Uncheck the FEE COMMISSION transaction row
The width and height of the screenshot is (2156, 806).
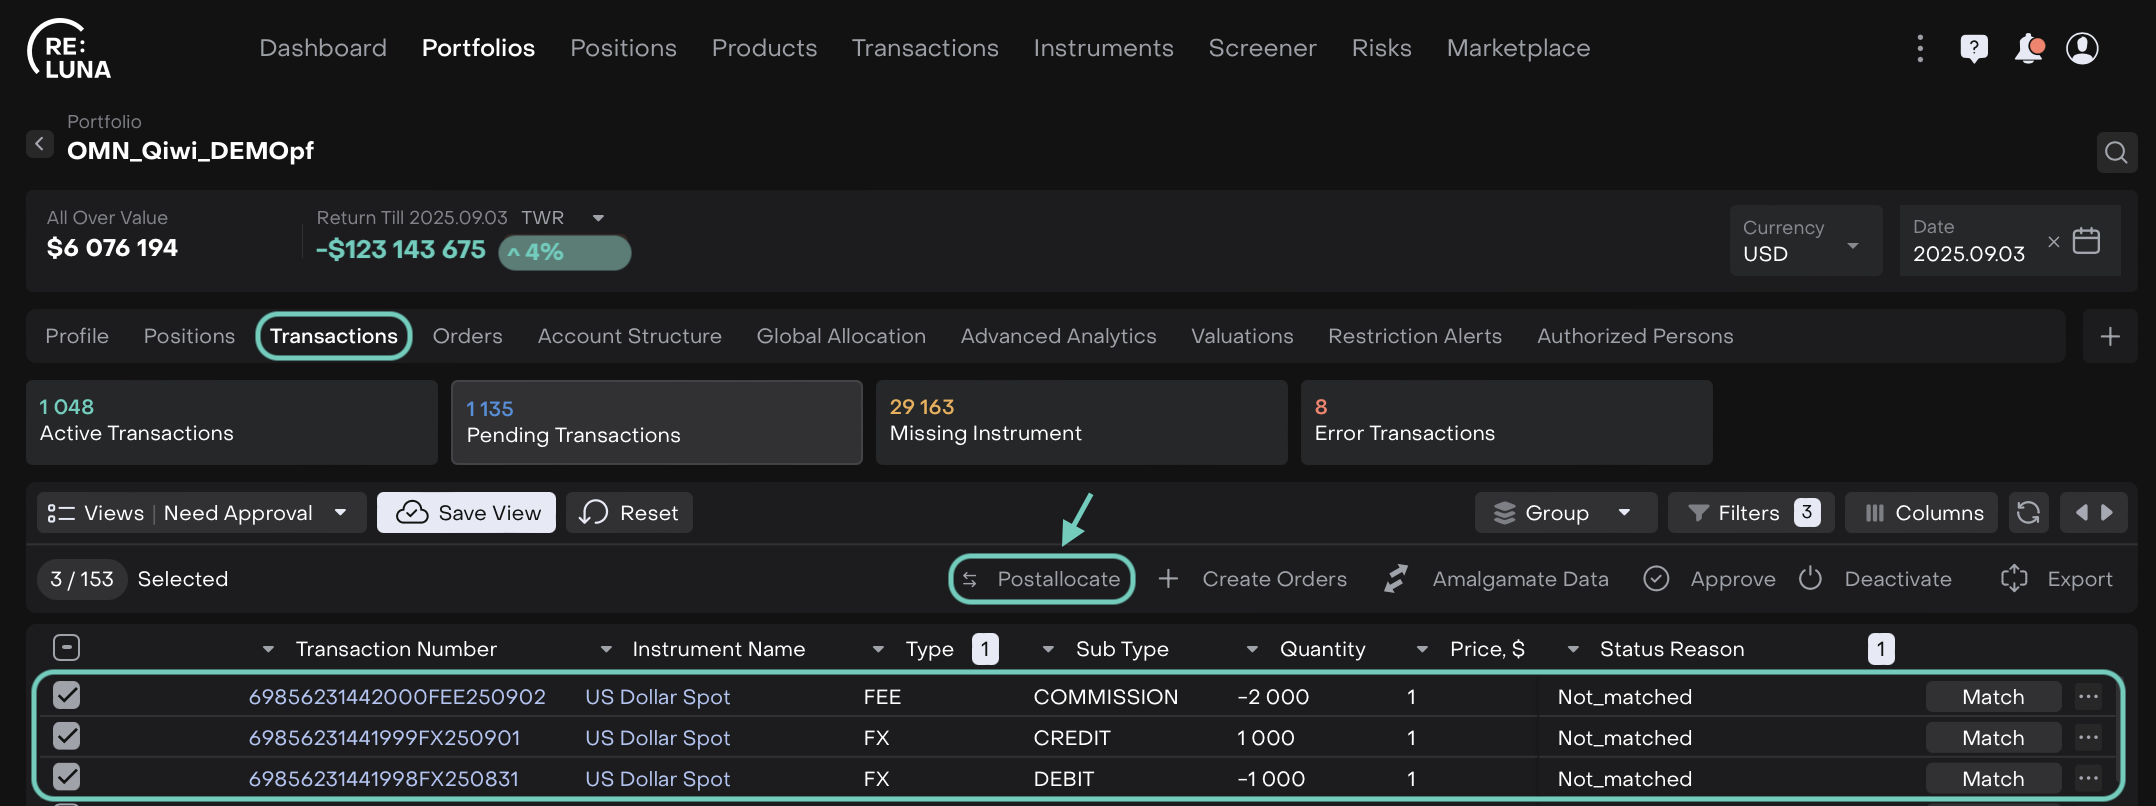pyautogui.click(x=66, y=696)
